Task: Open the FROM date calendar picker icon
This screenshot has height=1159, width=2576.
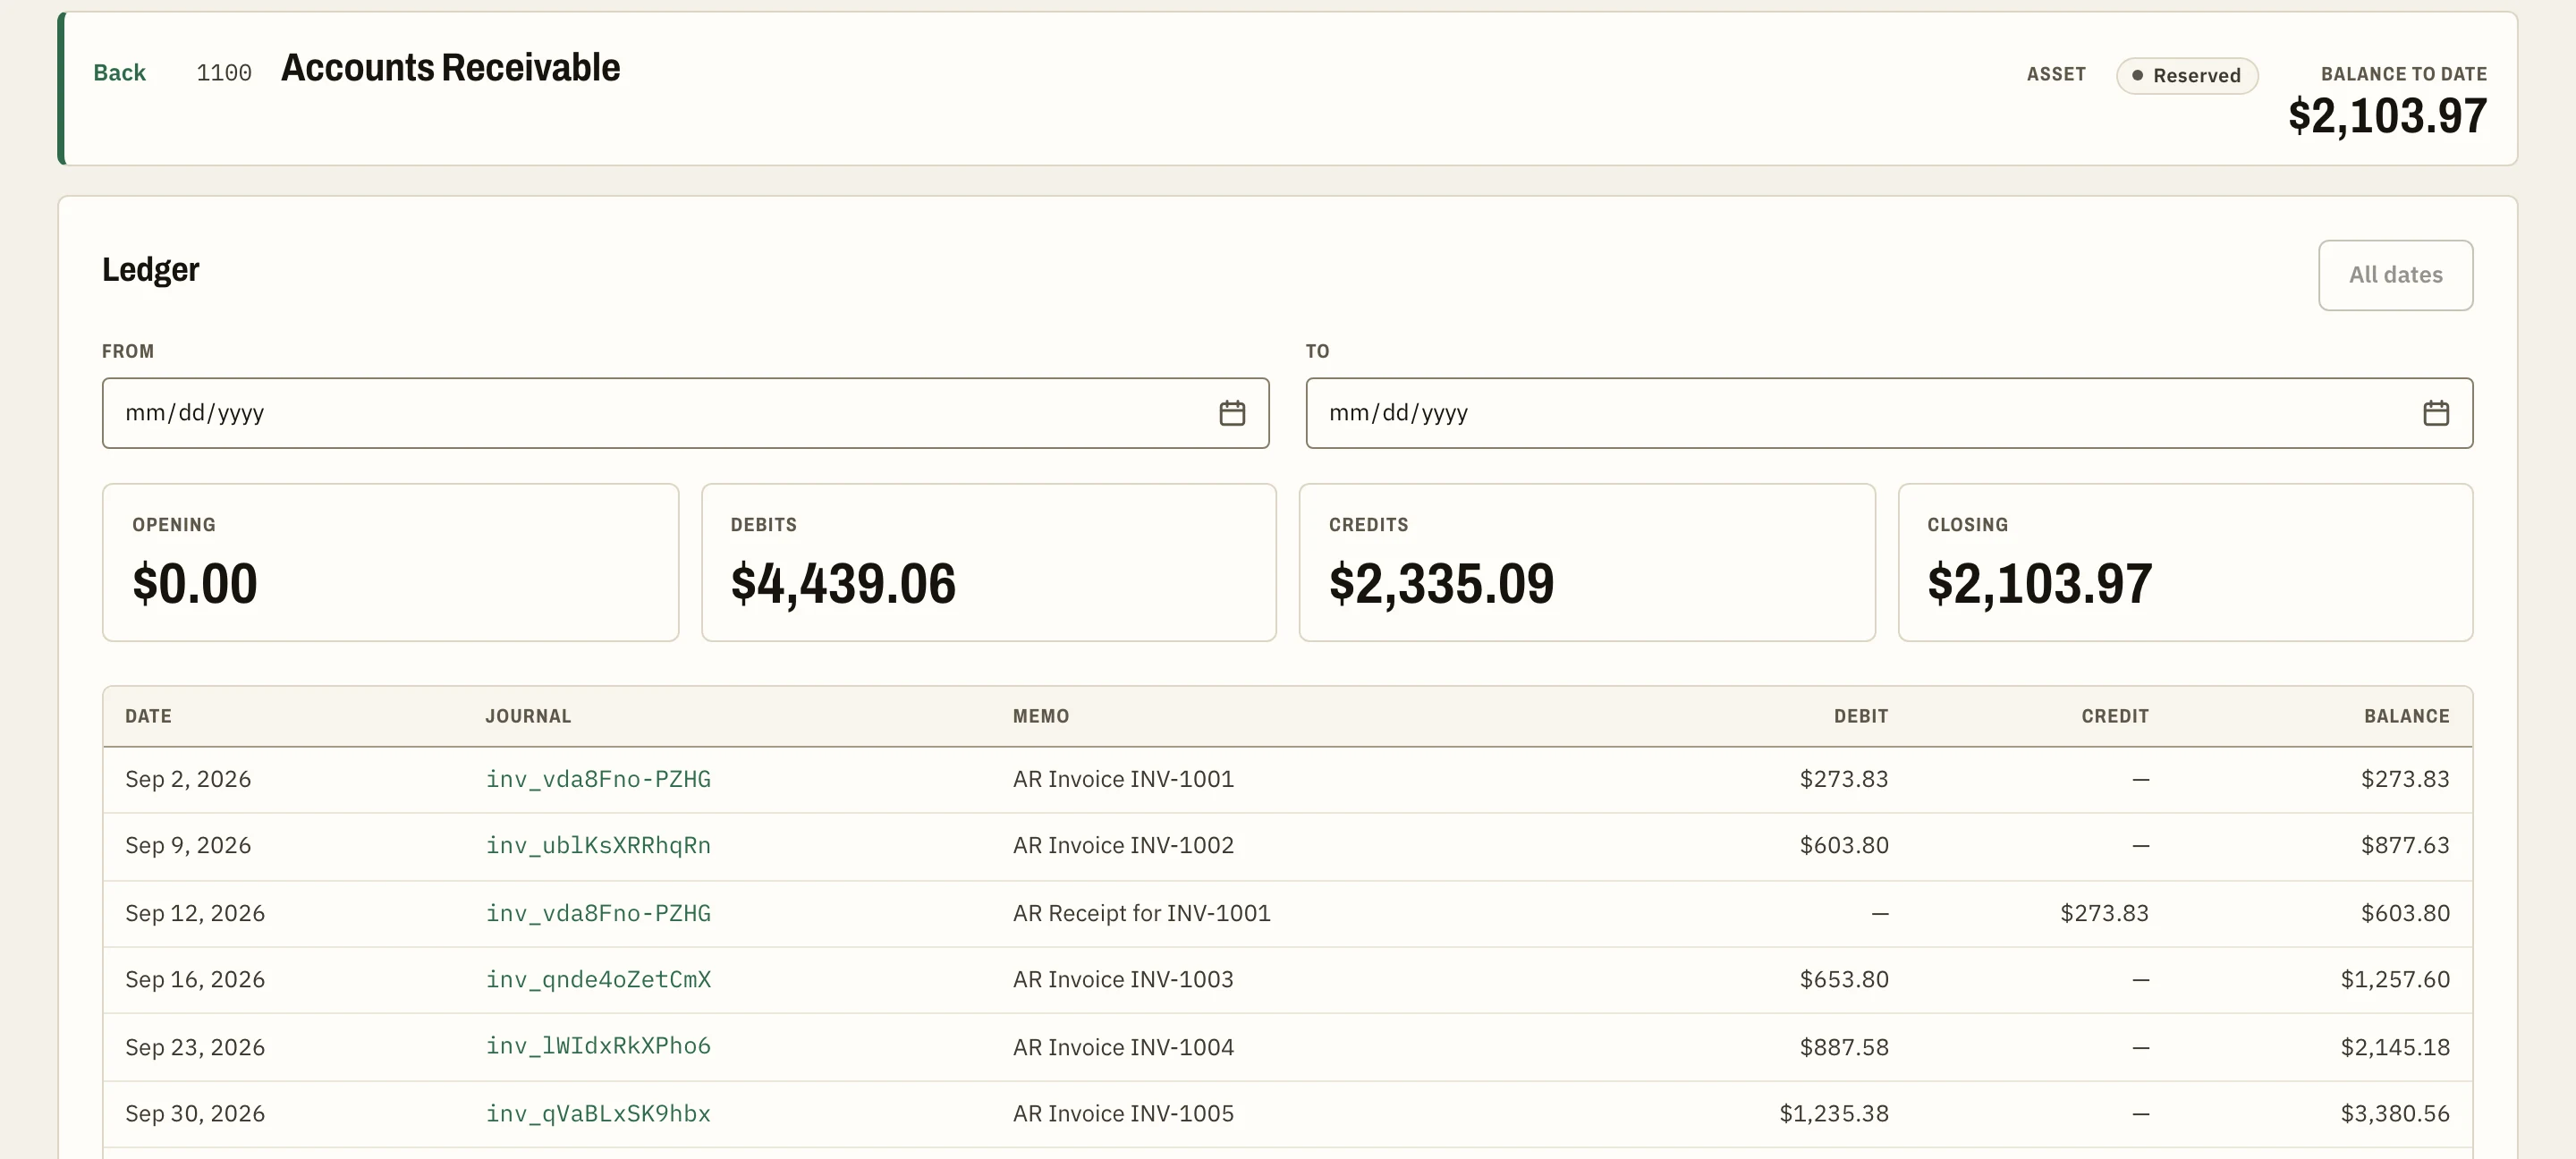Action: [1232, 413]
